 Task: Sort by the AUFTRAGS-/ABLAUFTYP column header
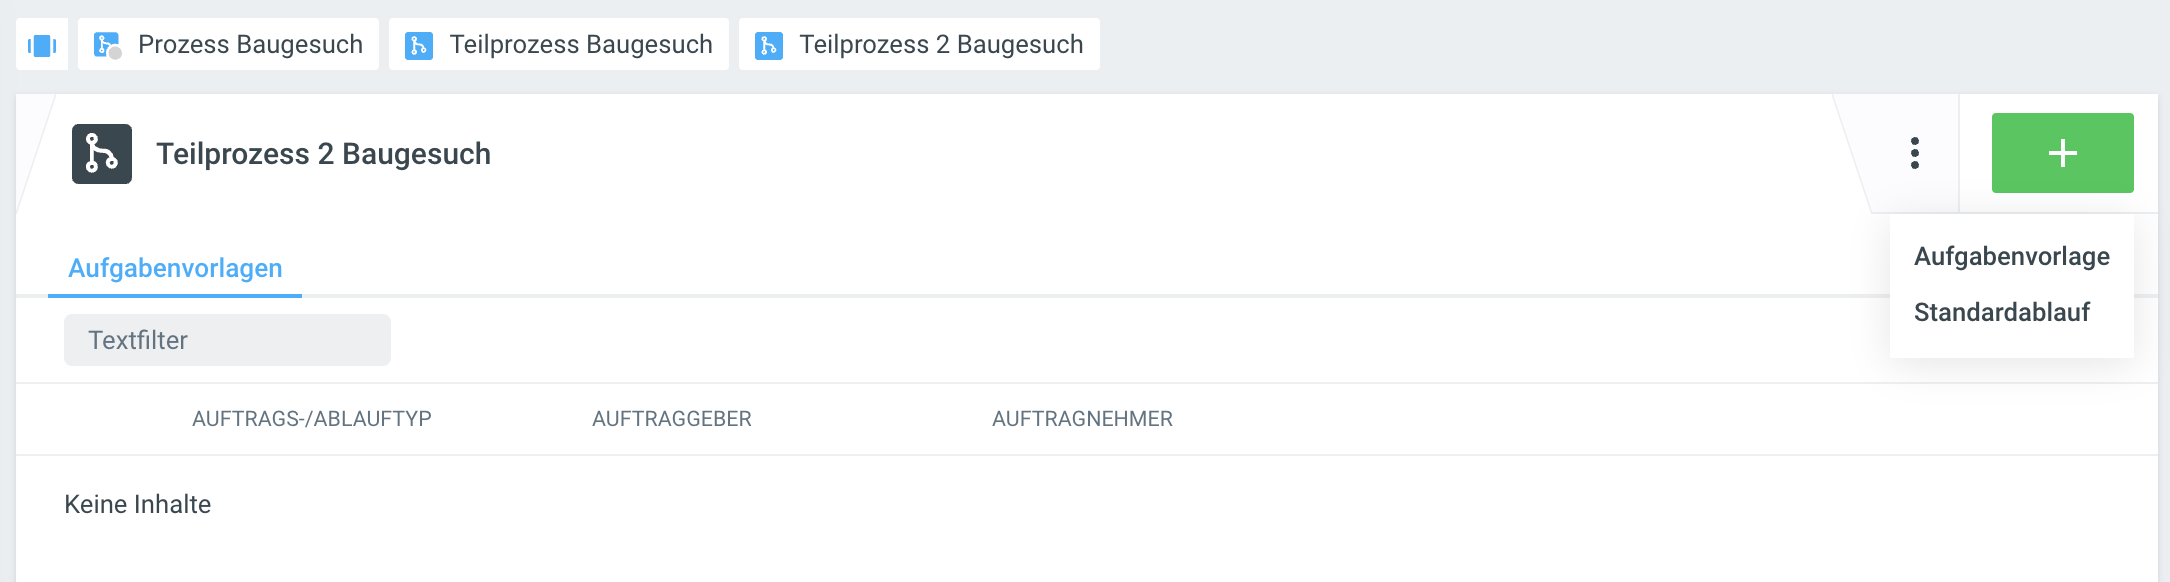(x=312, y=419)
